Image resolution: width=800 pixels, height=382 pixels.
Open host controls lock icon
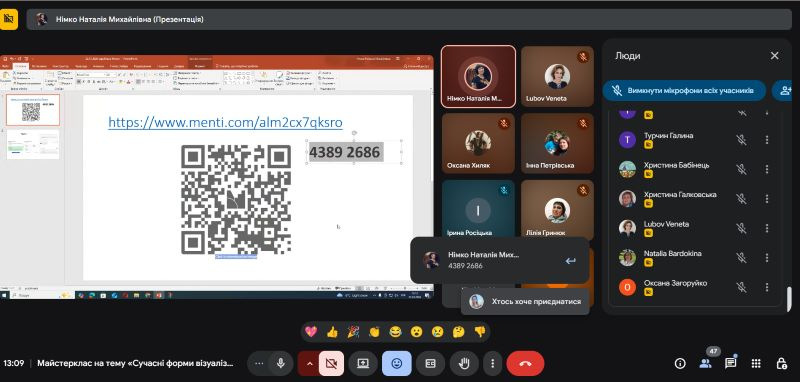click(781, 363)
